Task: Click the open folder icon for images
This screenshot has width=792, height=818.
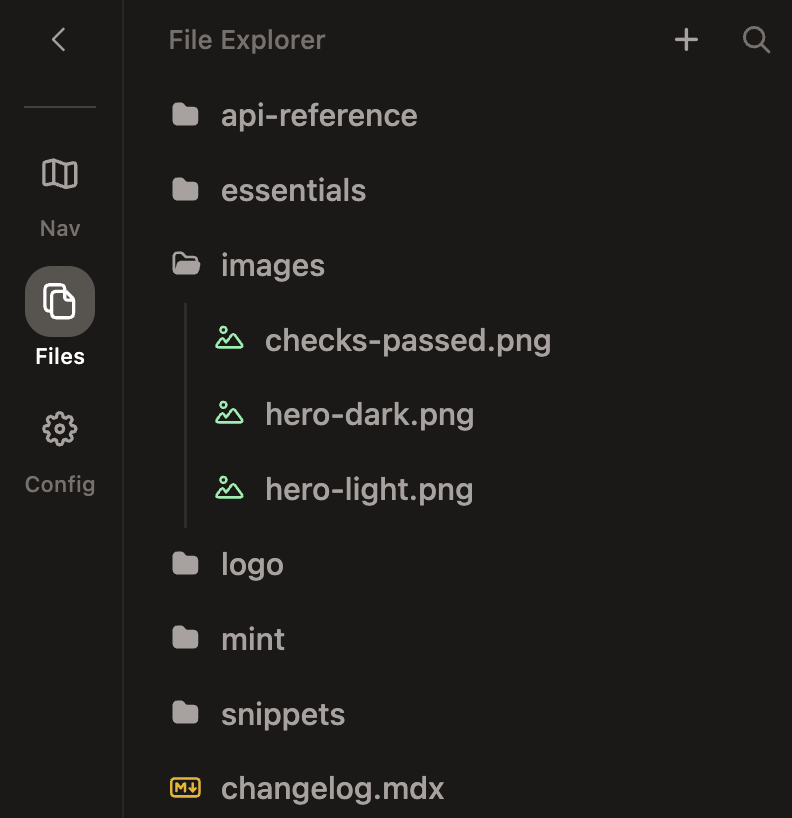Action: point(185,264)
